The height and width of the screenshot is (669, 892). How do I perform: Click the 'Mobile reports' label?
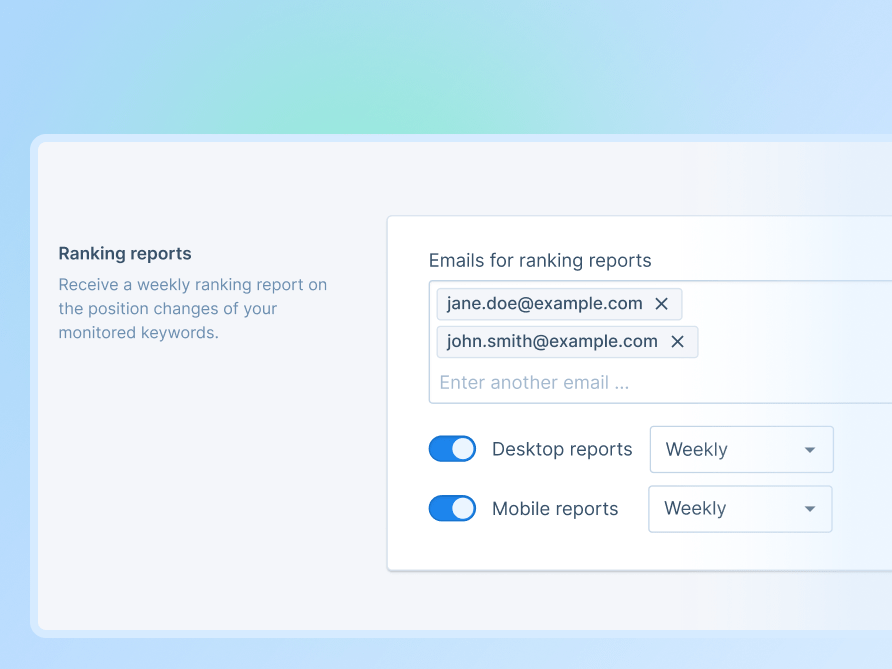555,509
